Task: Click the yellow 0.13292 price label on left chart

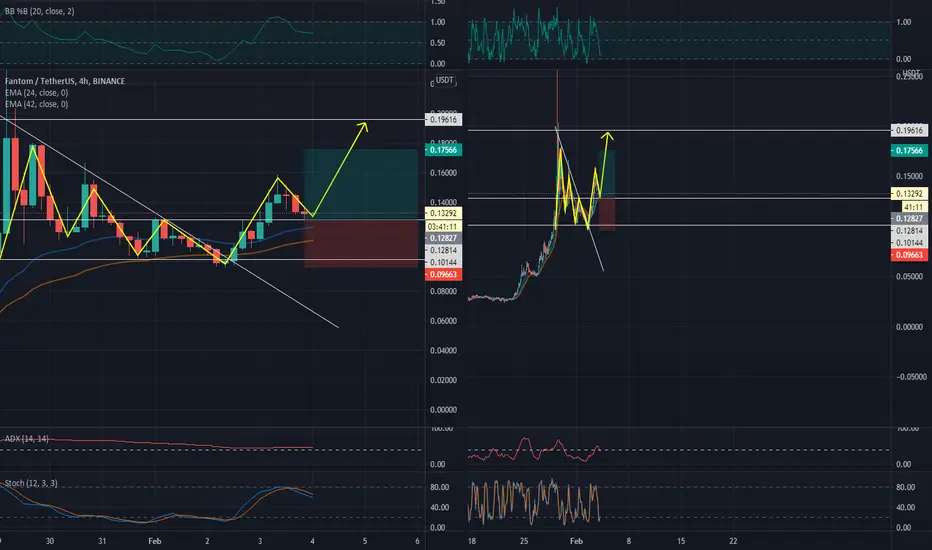Action: pyautogui.click(x=443, y=213)
